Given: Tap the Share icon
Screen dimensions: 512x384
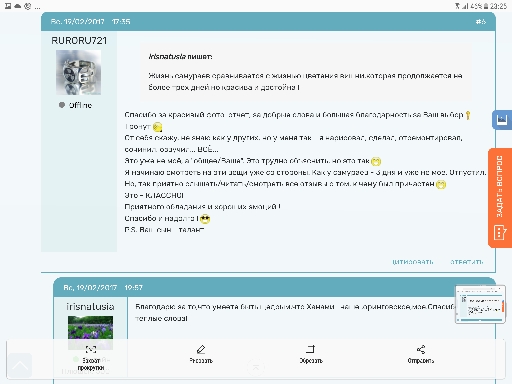Looking at the screenshot, I should point(421,349).
